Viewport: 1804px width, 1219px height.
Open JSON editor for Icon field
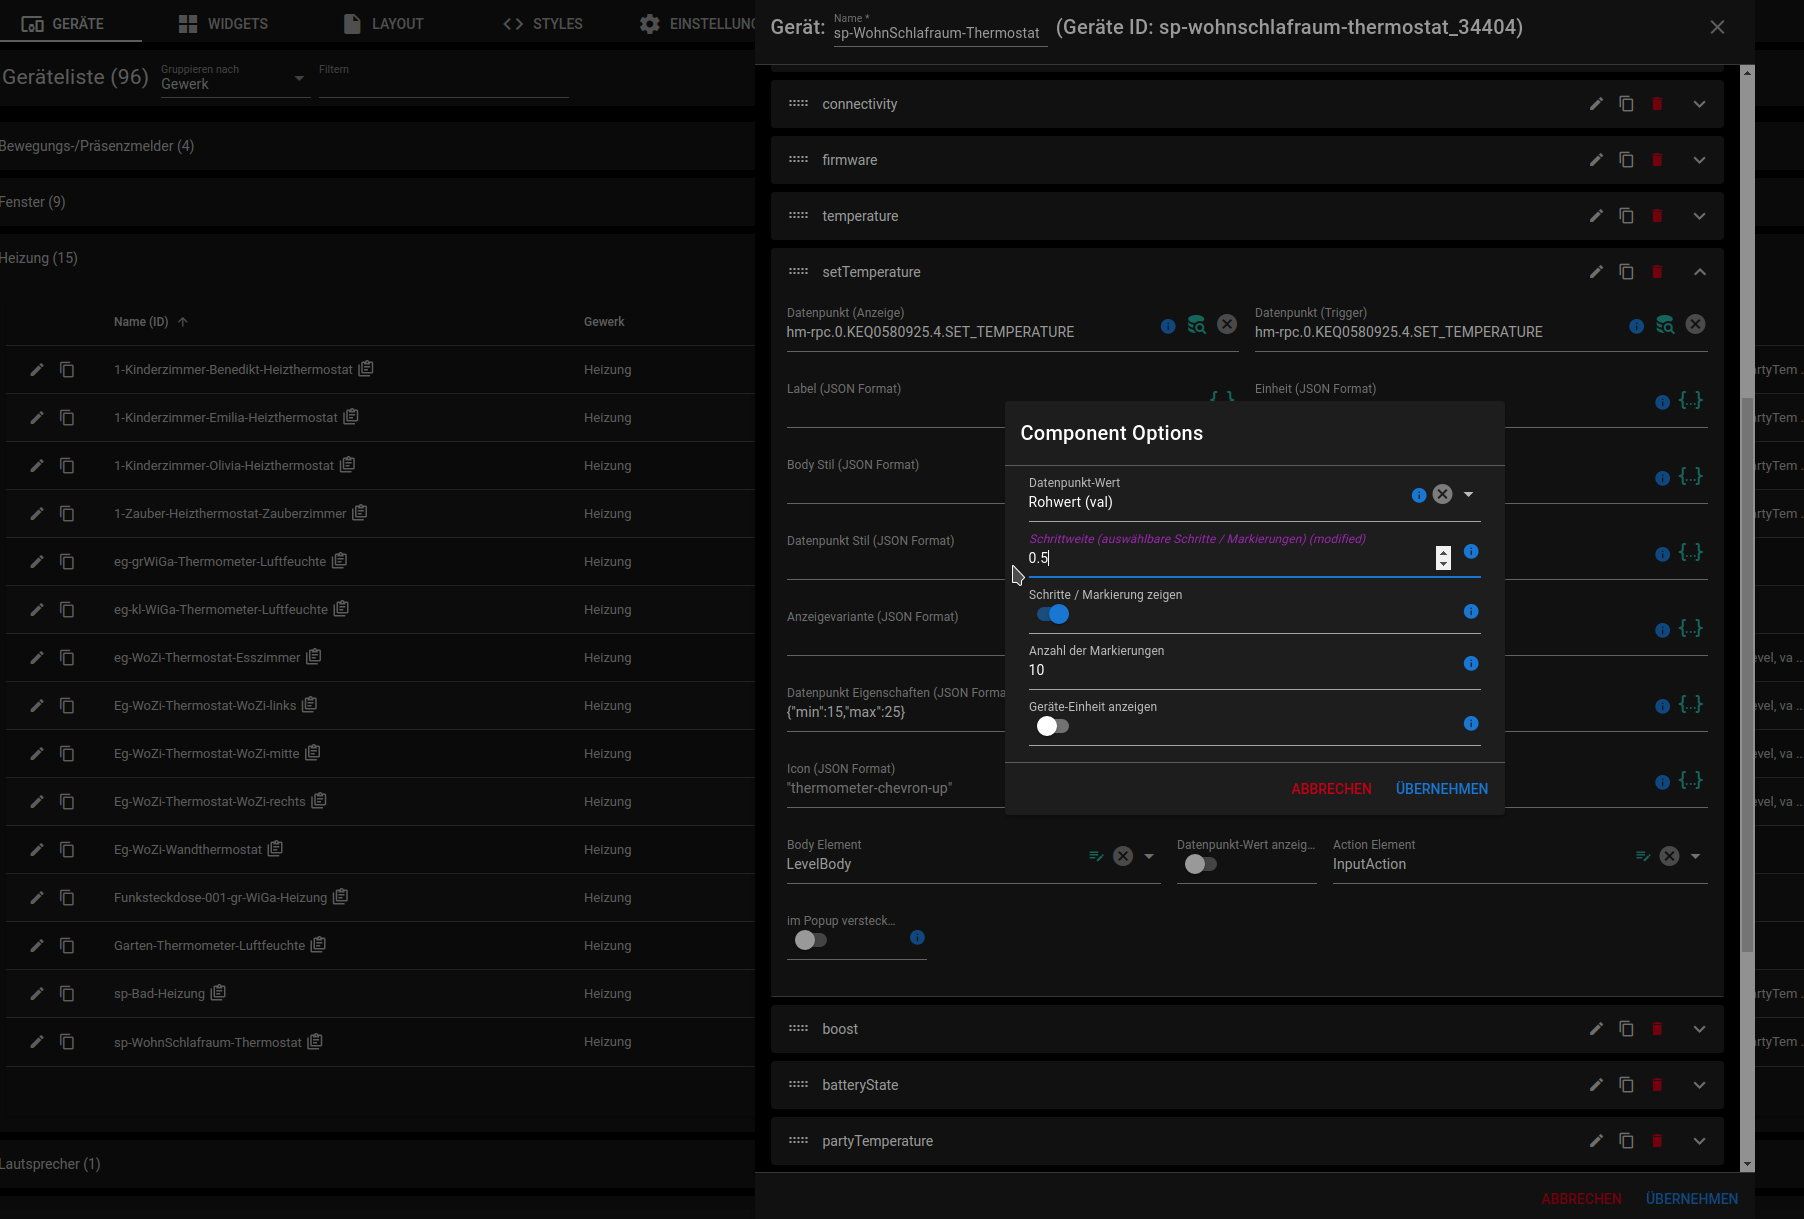pyautogui.click(x=1690, y=781)
